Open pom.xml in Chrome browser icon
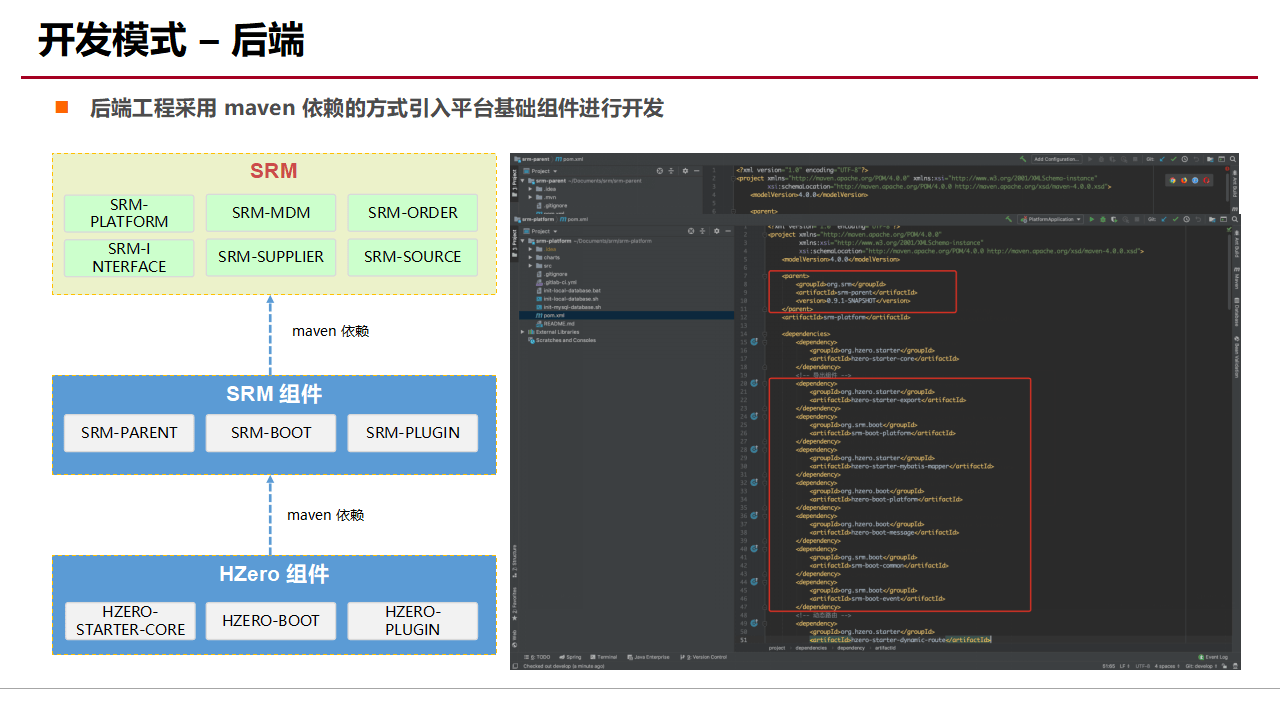This screenshot has height=720, width=1280. click(1172, 180)
